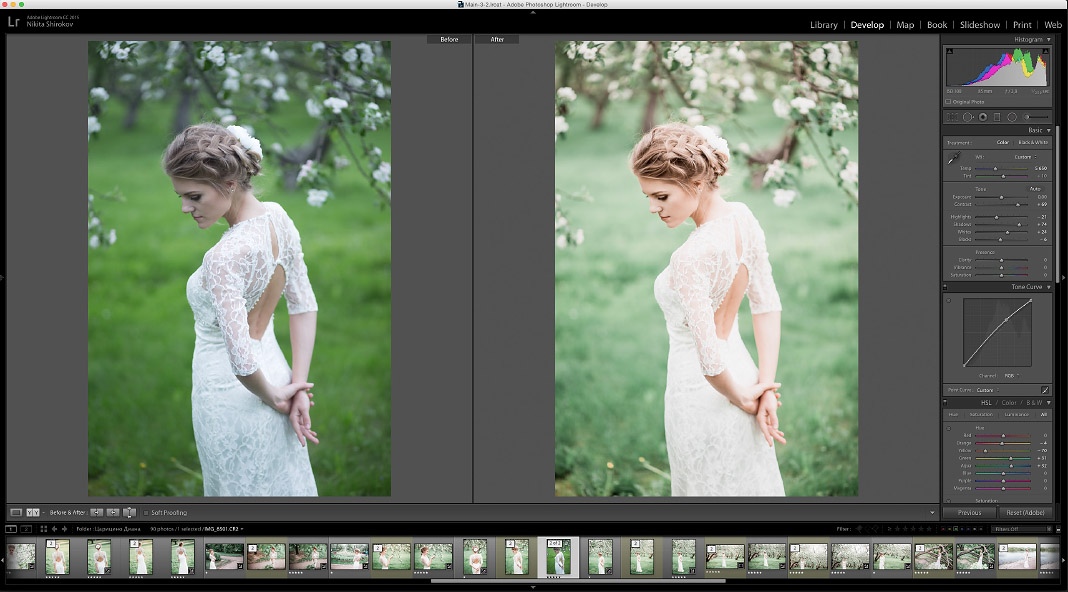Screen dimensions: 1068x592
Task: Switch to Slideshow module
Action: [980, 25]
